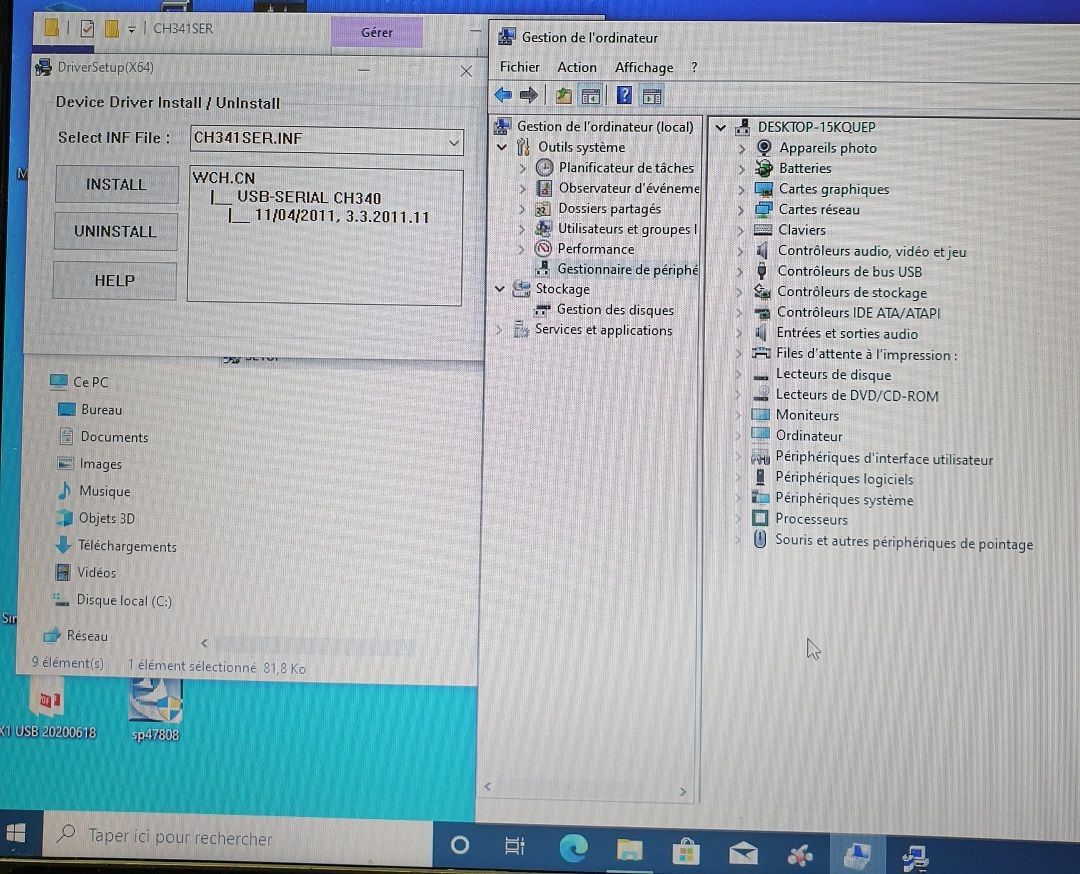
Task: Click Périphériques système icon
Action: click(x=760, y=498)
